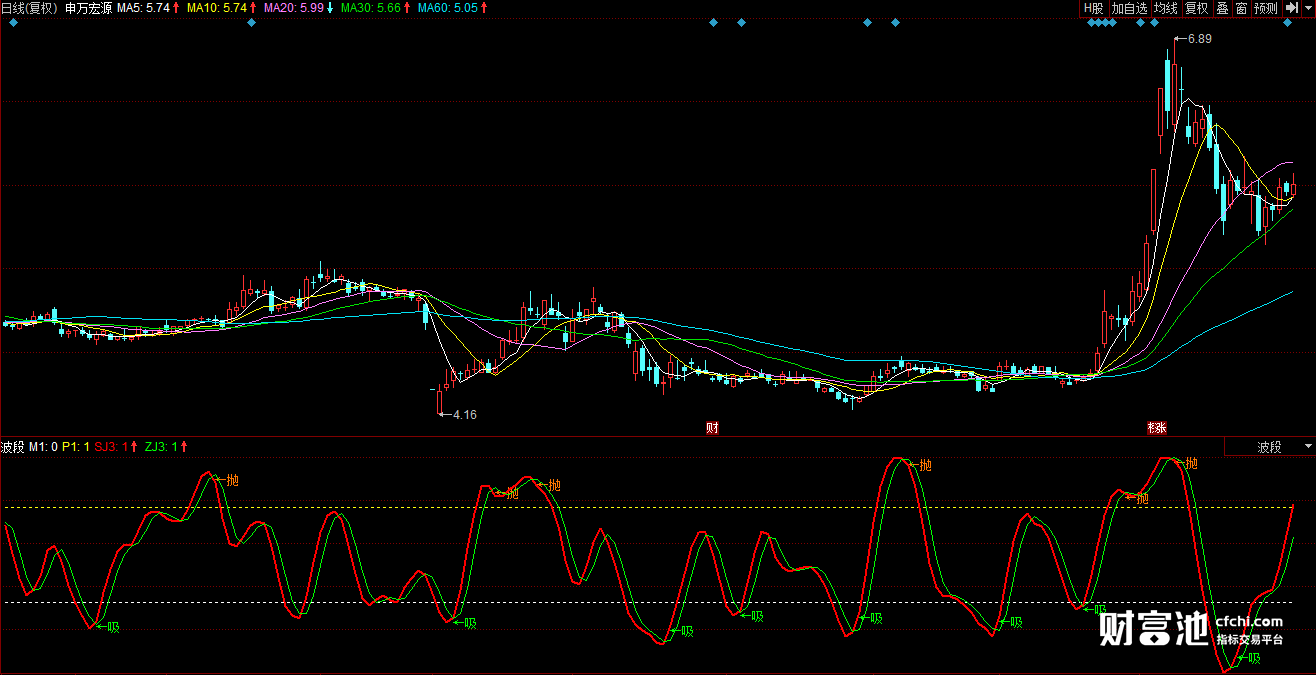Click the 财 financial marker below chart
This screenshot has height=675, width=1316.
pyautogui.click(x=712, y=428)
